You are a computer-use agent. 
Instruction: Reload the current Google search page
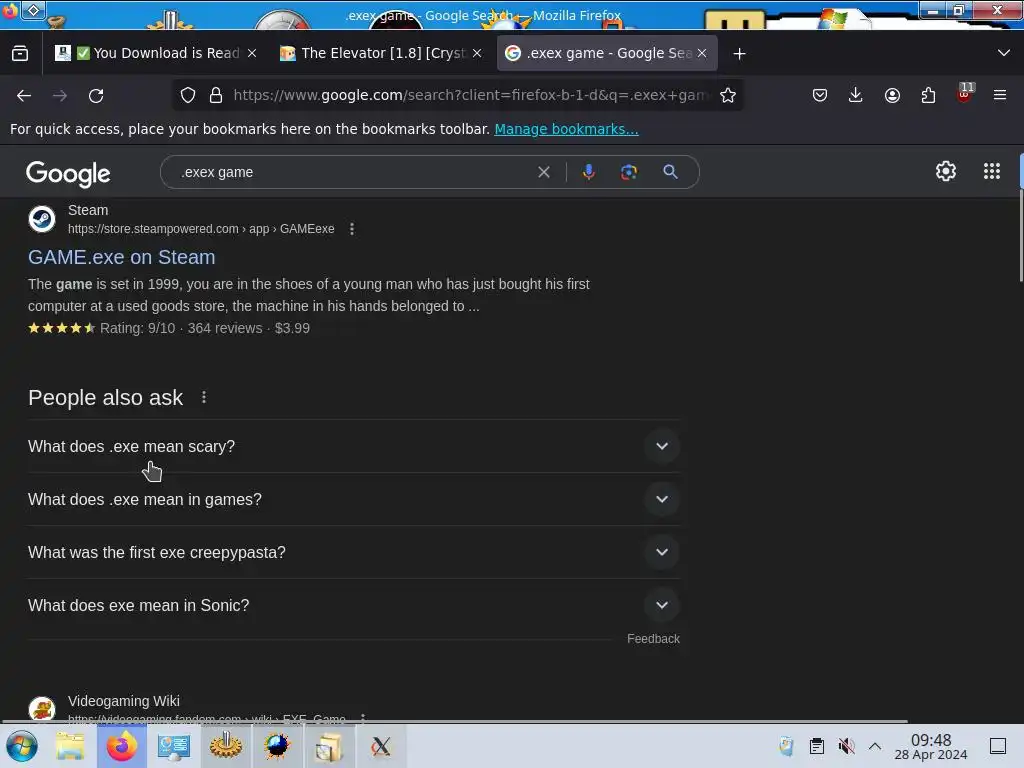click(96, 96)
